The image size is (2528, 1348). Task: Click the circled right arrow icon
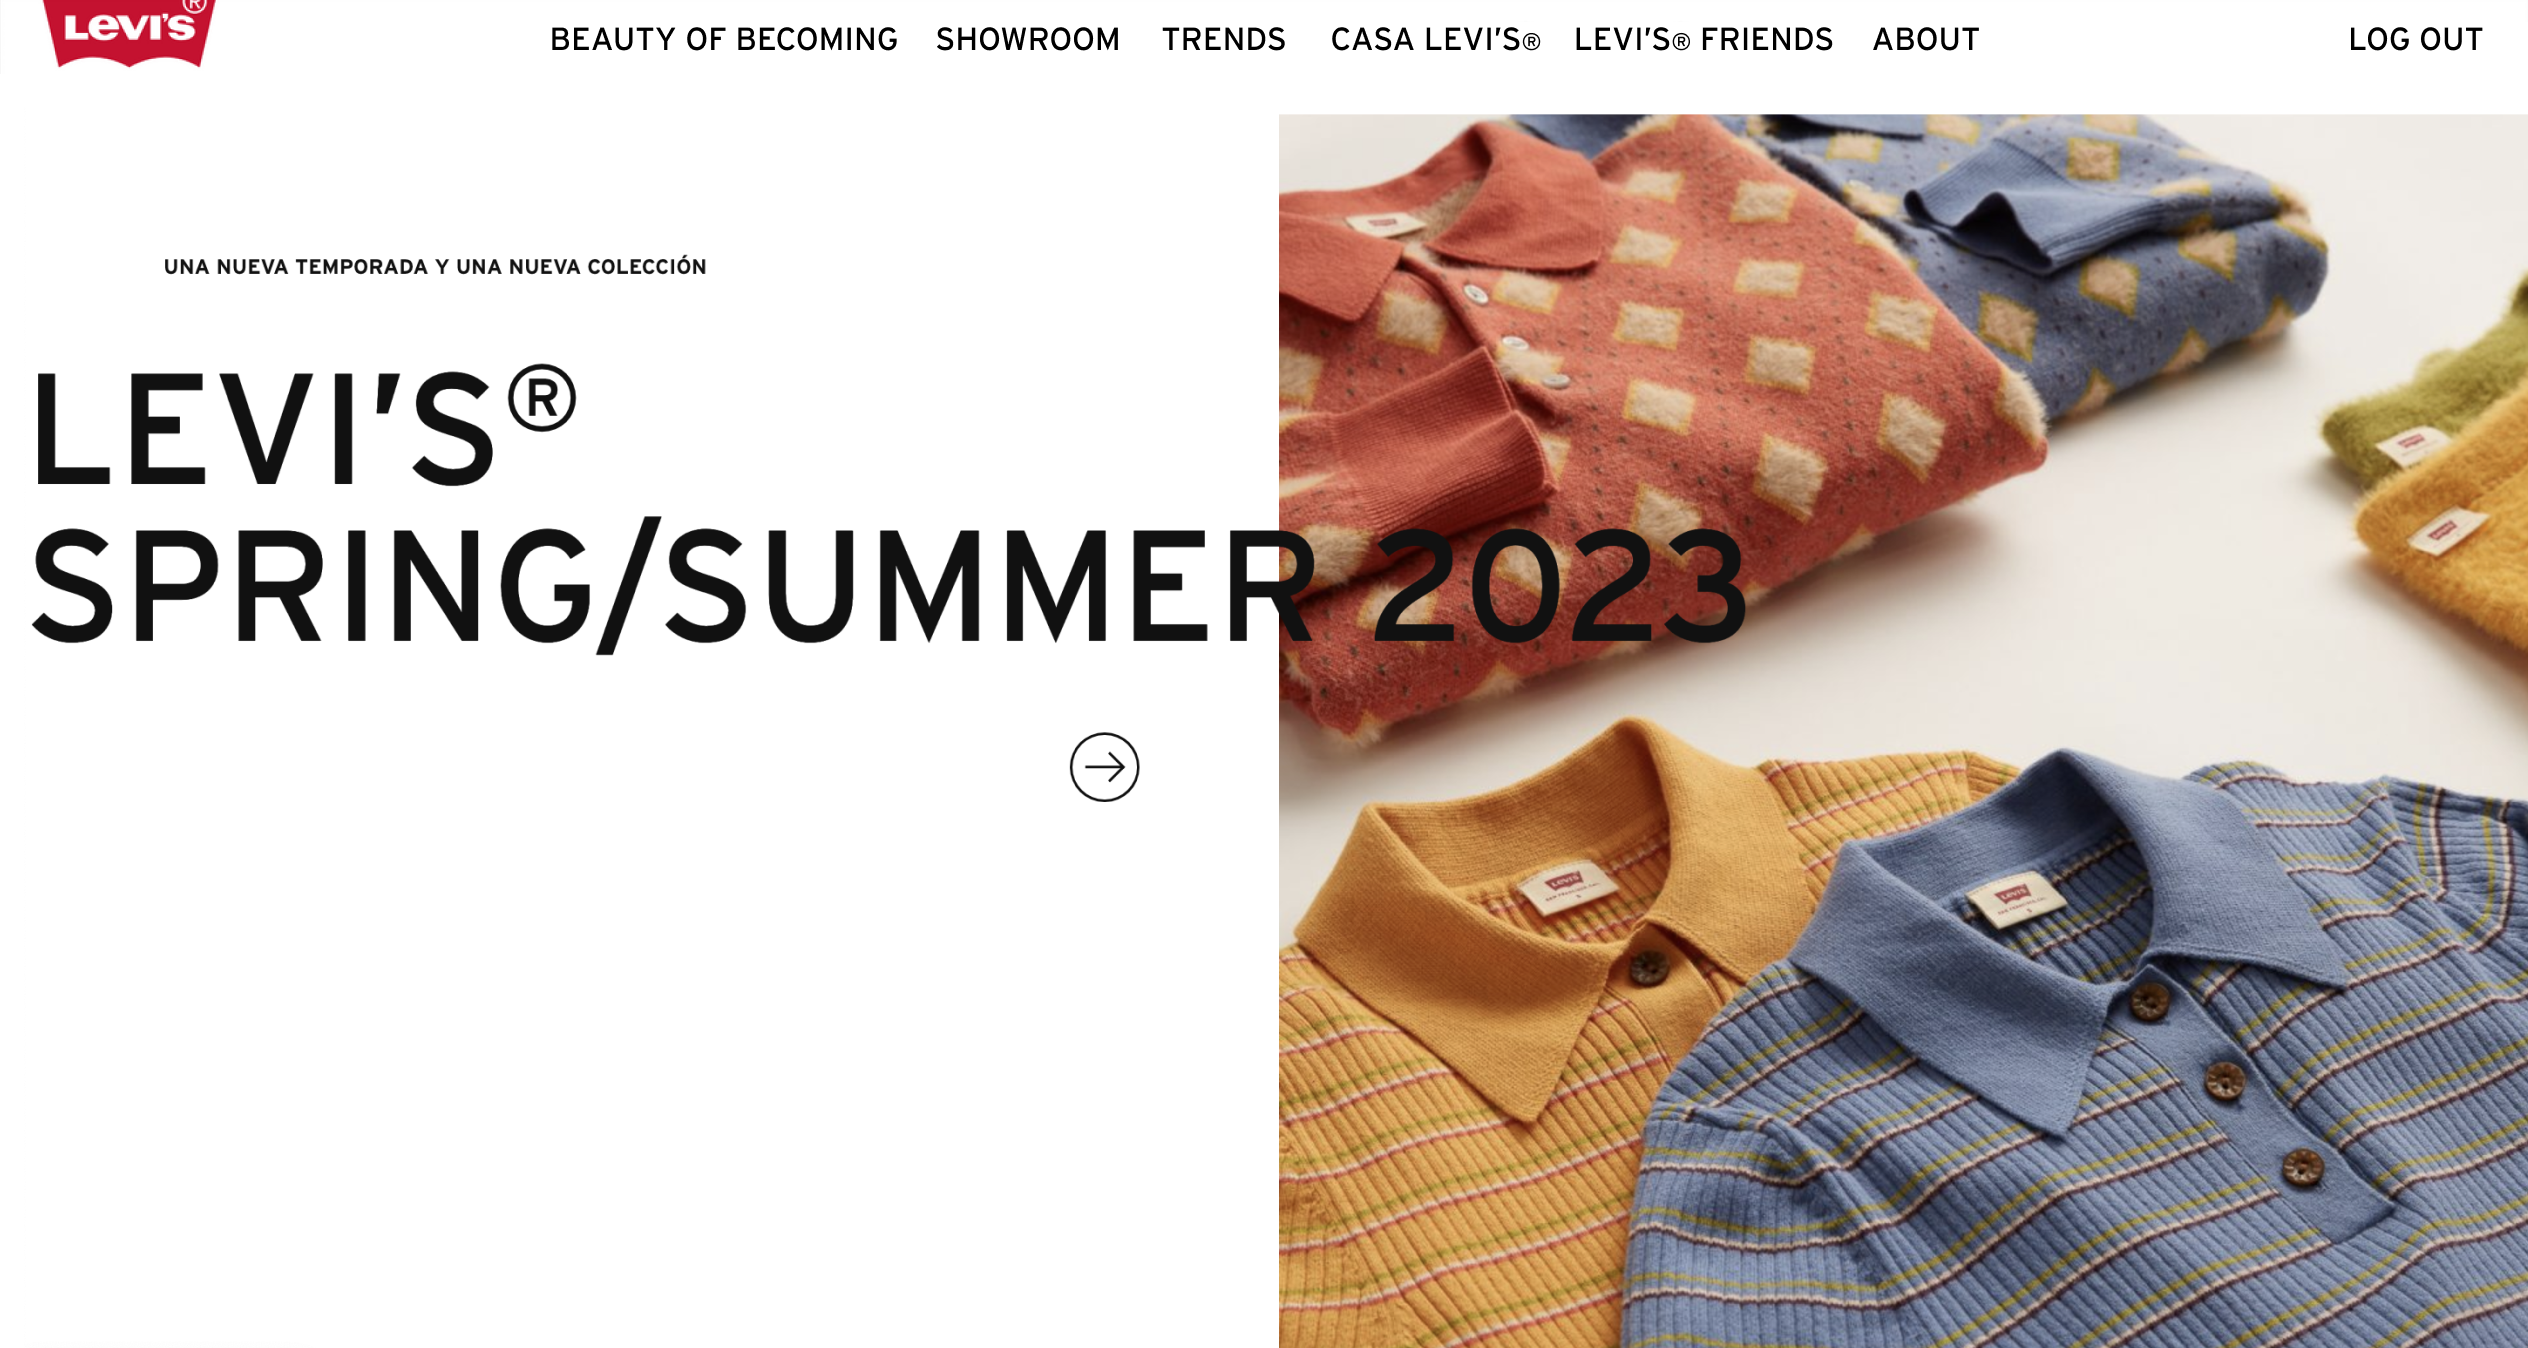pos(1104,767)
